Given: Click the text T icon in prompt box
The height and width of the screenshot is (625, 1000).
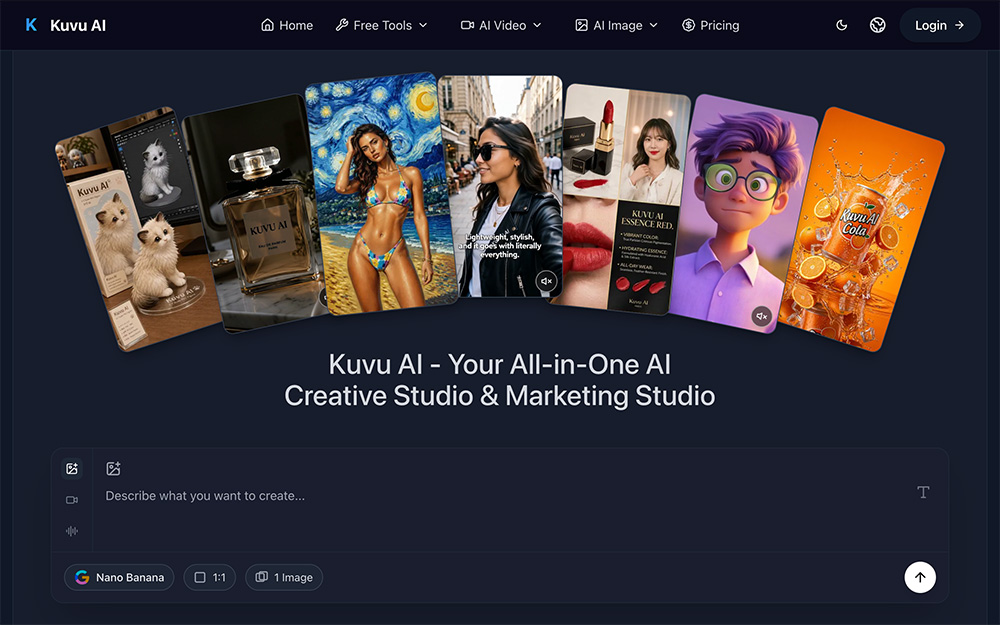Looking at the screenshot, I should tap(923, 492).
